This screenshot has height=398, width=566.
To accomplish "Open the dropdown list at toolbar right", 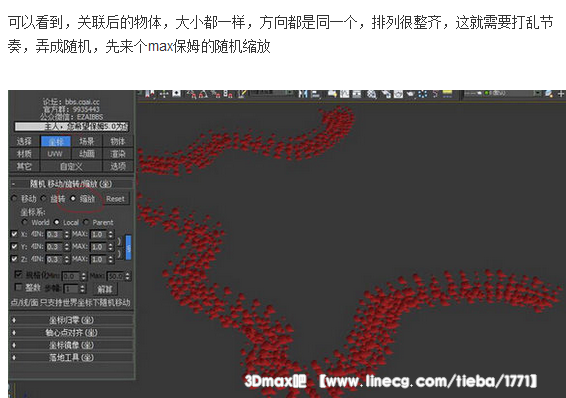I will pyautogui.click(x=503, y=93).
